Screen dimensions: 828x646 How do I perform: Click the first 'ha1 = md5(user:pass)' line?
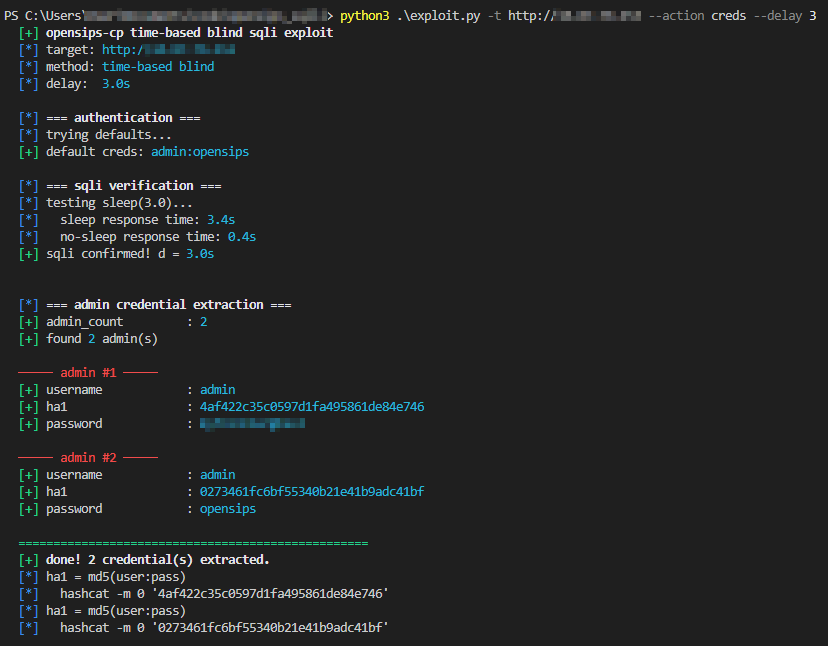coord(116,577)
